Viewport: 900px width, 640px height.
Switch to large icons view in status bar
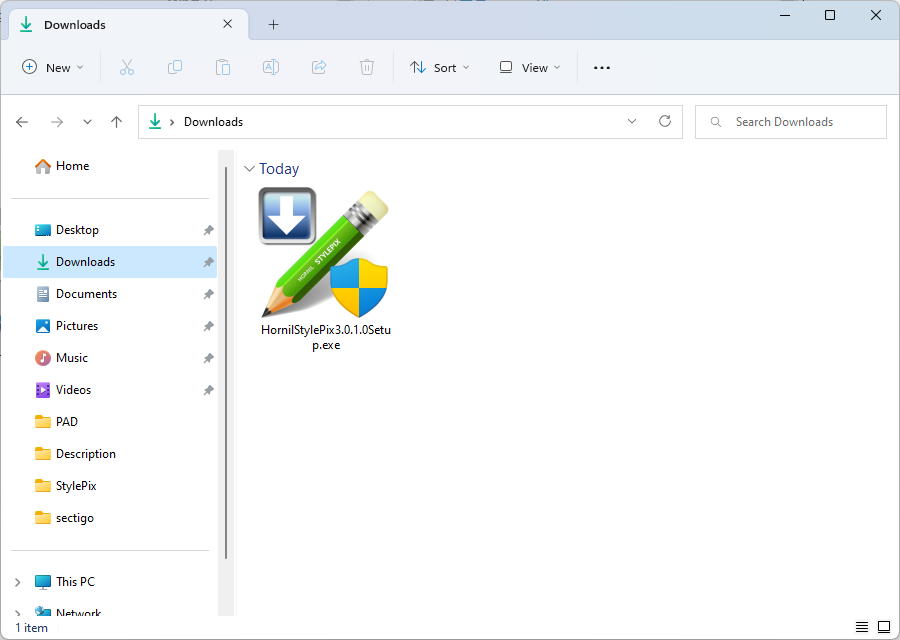(884, 627)
